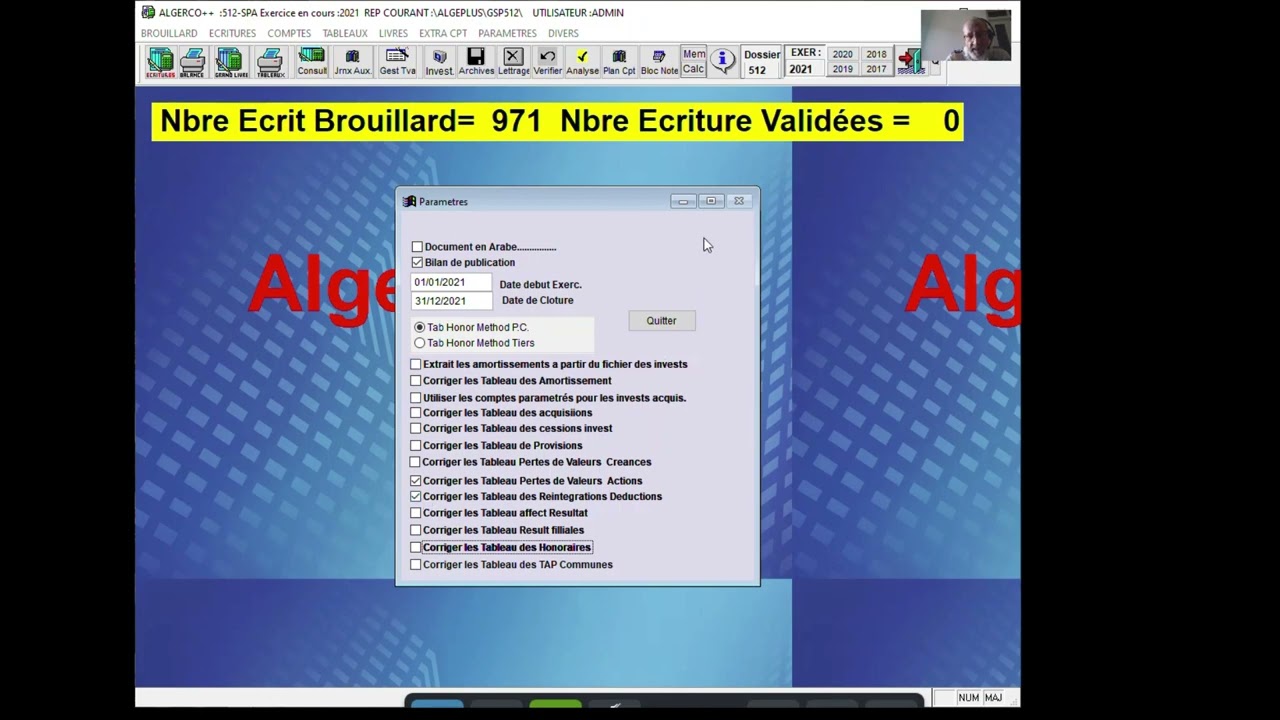Screen dimensions: 1280x720
Task: Check Corriger Tableau des cessions invest
Action: point(416,428)
